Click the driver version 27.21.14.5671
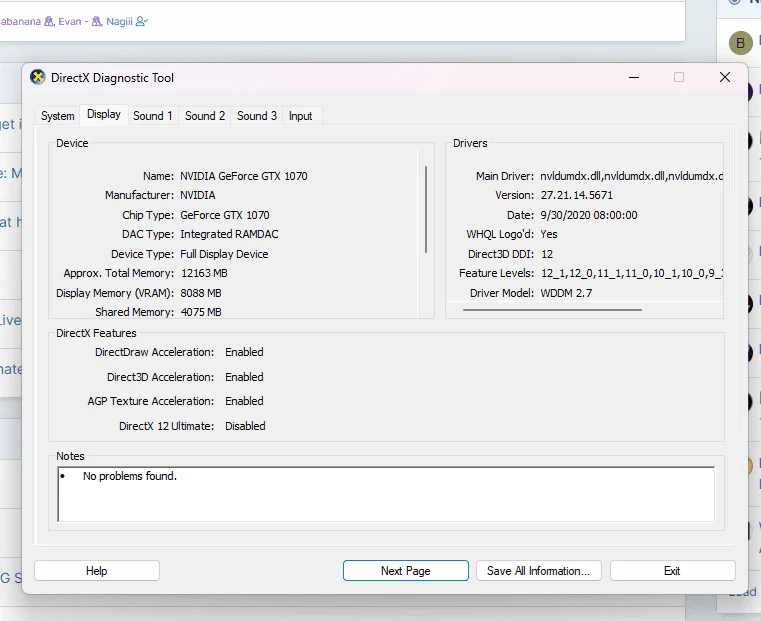This screenshot has height=621, width=761. [x=577, y=195]
